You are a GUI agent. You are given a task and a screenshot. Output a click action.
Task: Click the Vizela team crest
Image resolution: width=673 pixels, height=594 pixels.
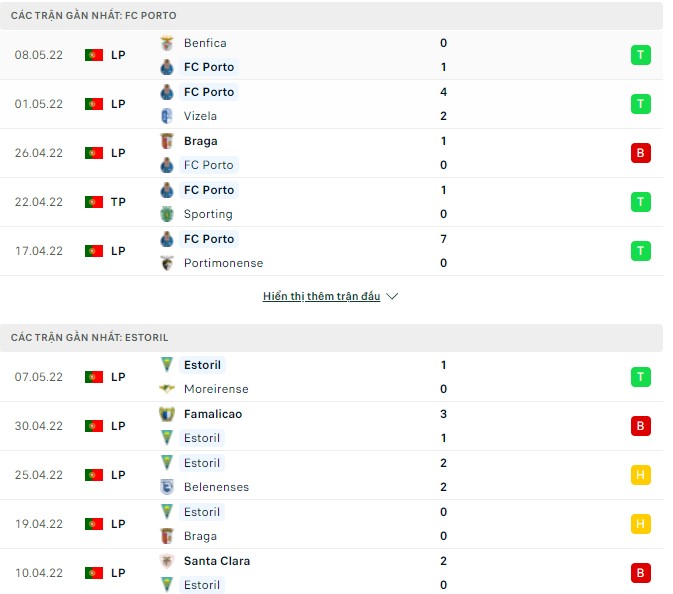(x=167, y=116)
